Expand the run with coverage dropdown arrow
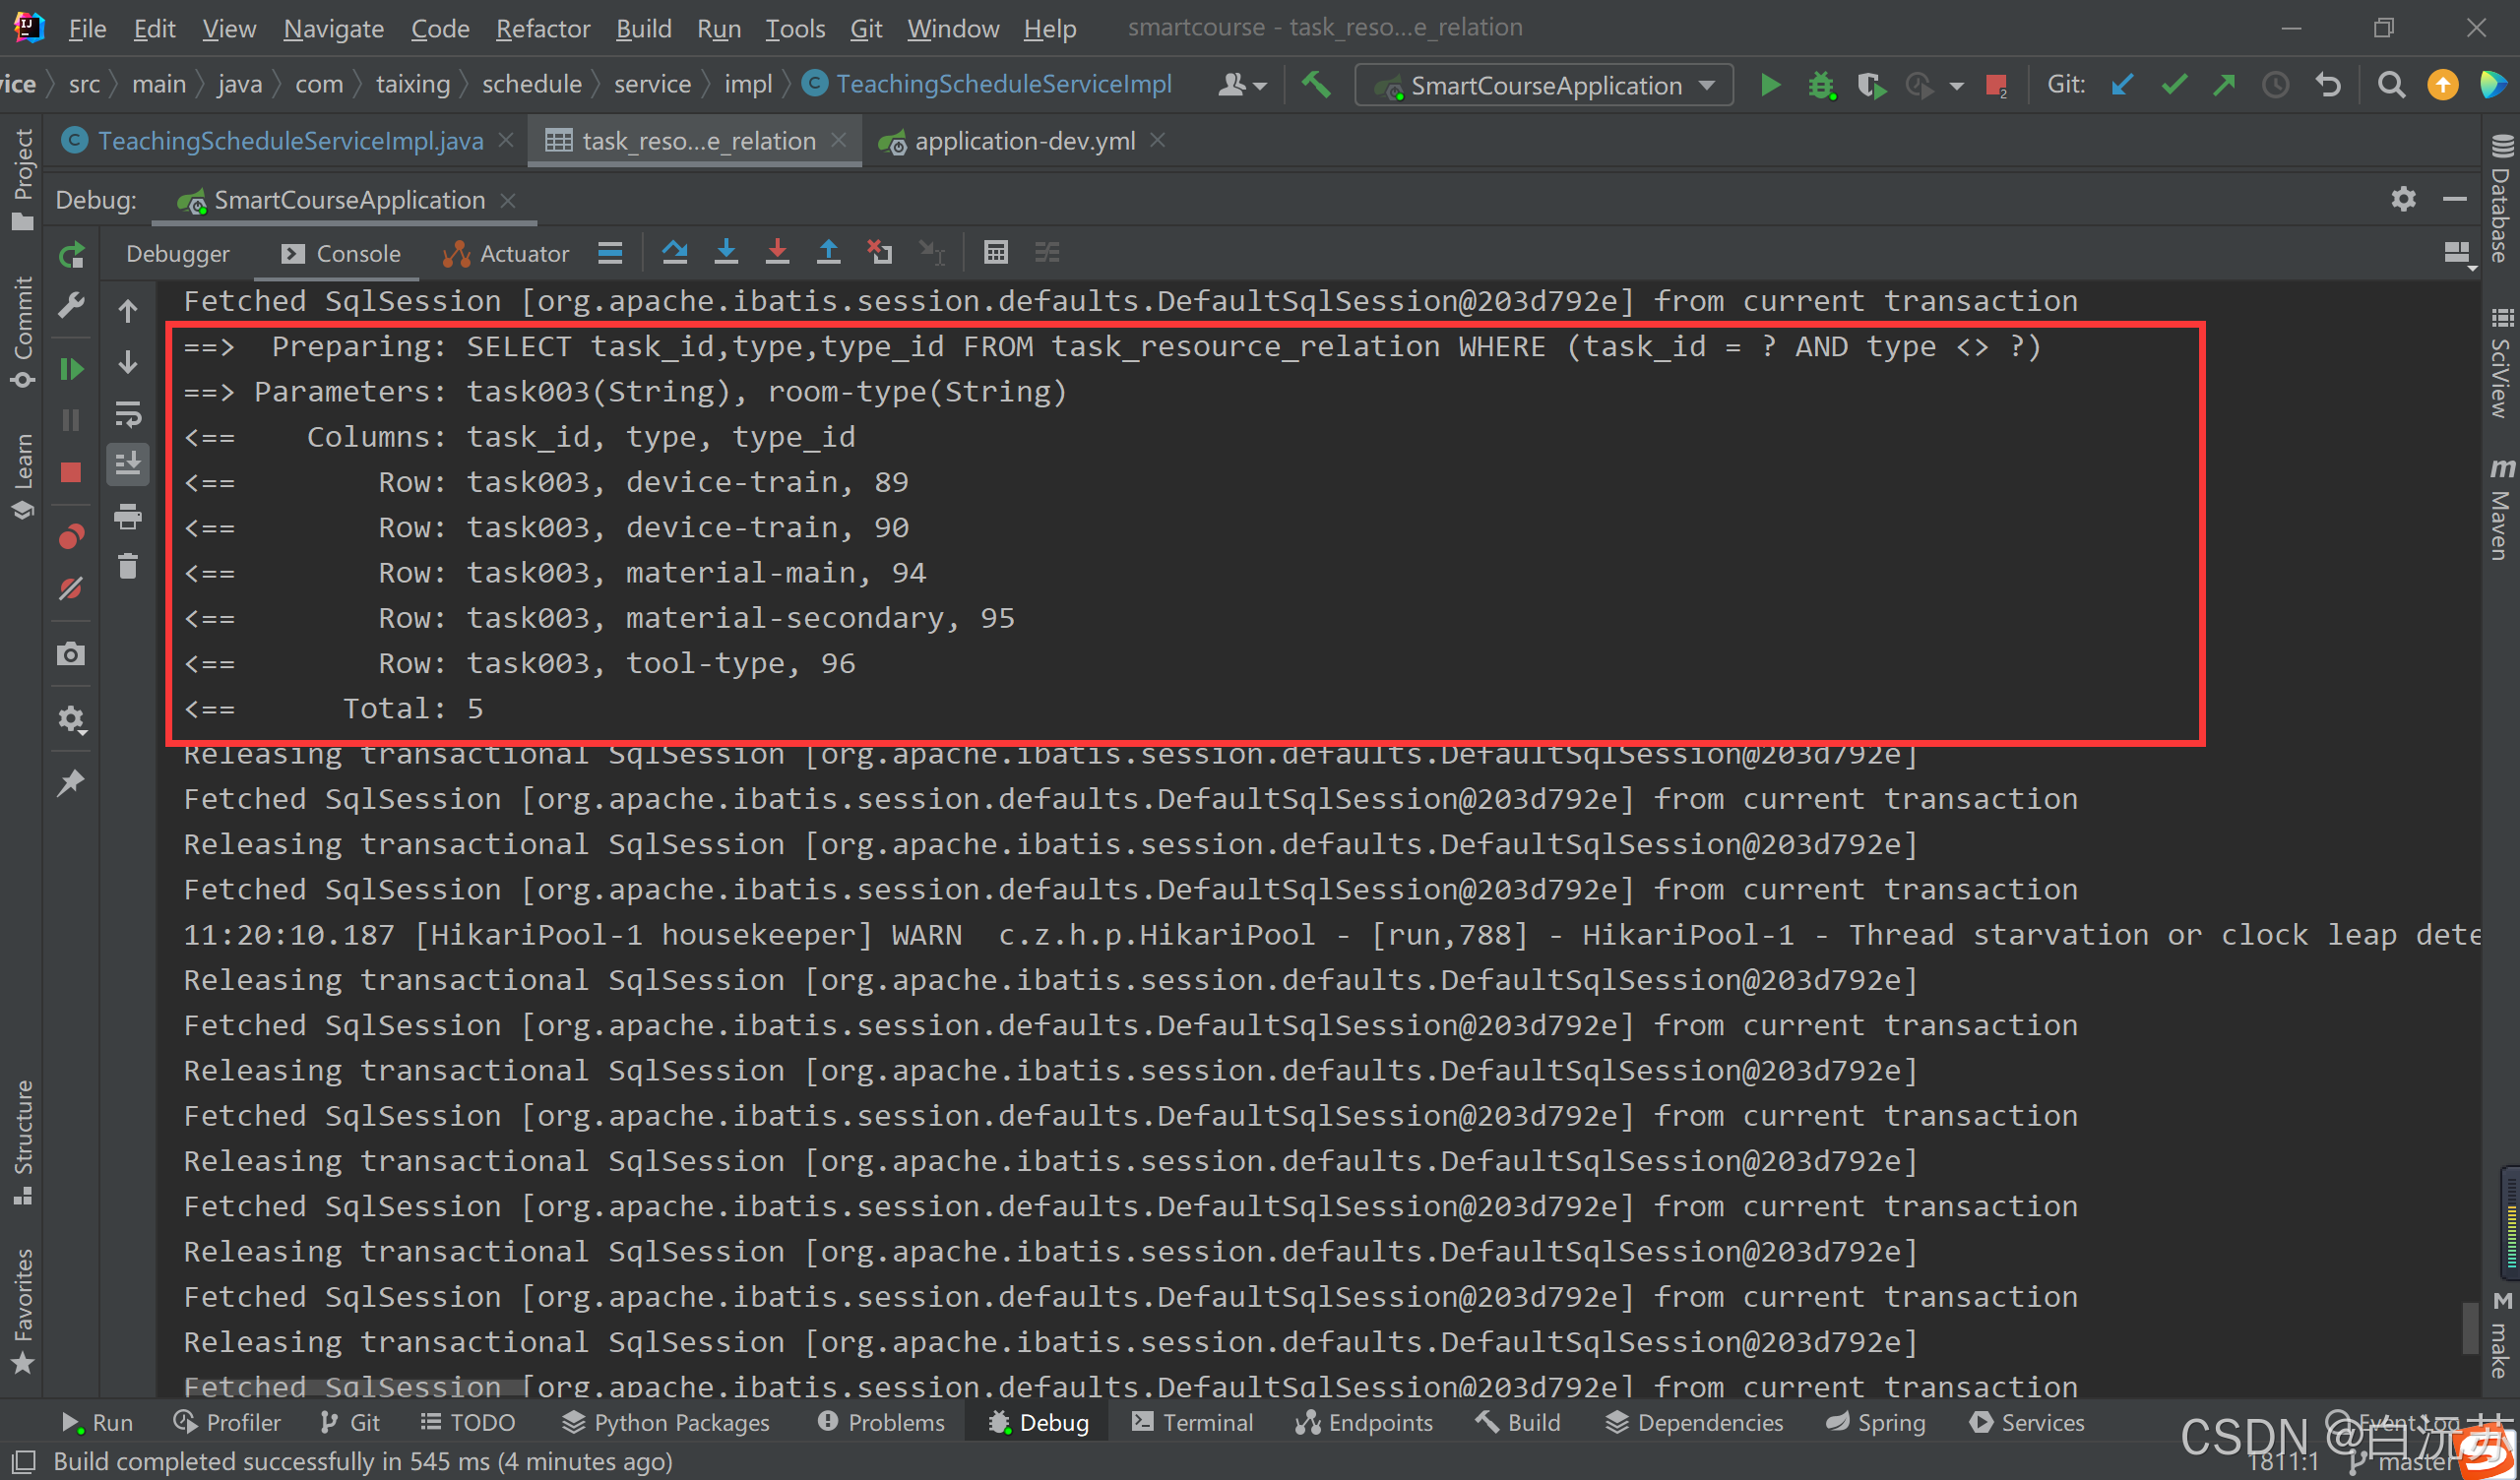 pyautogui.click(x=1957, y=86)
